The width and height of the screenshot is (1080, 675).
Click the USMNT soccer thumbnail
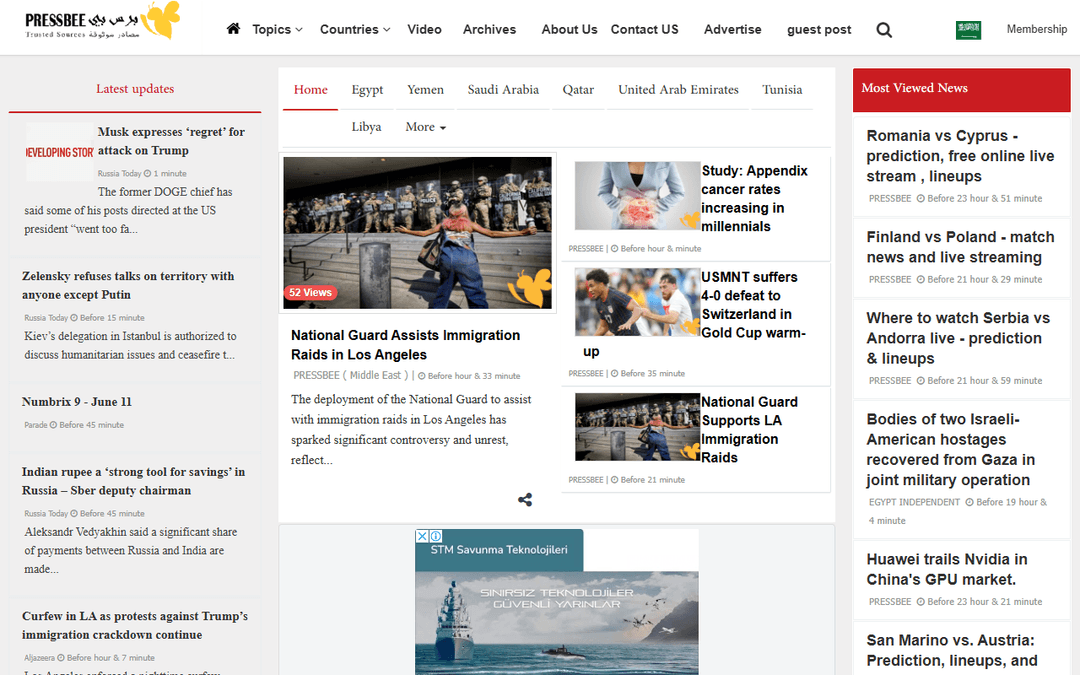click(637, 302)
